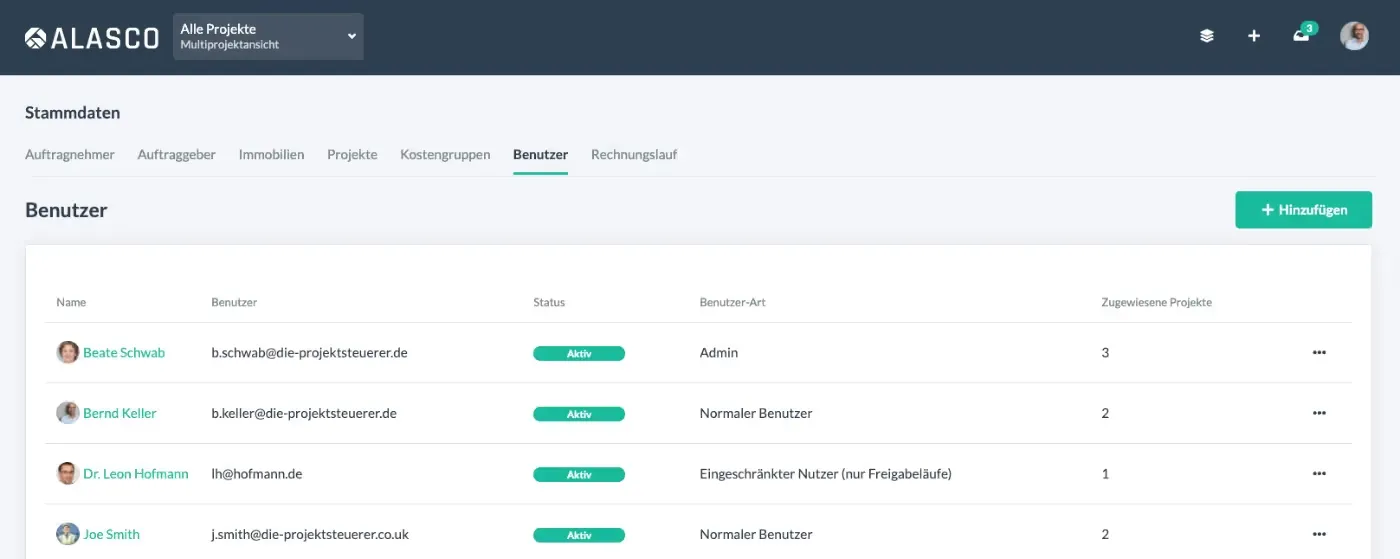Select the Immobilien tab
Image resolution: width=1400 pixels, height=559 pixels.
[271, 155]
